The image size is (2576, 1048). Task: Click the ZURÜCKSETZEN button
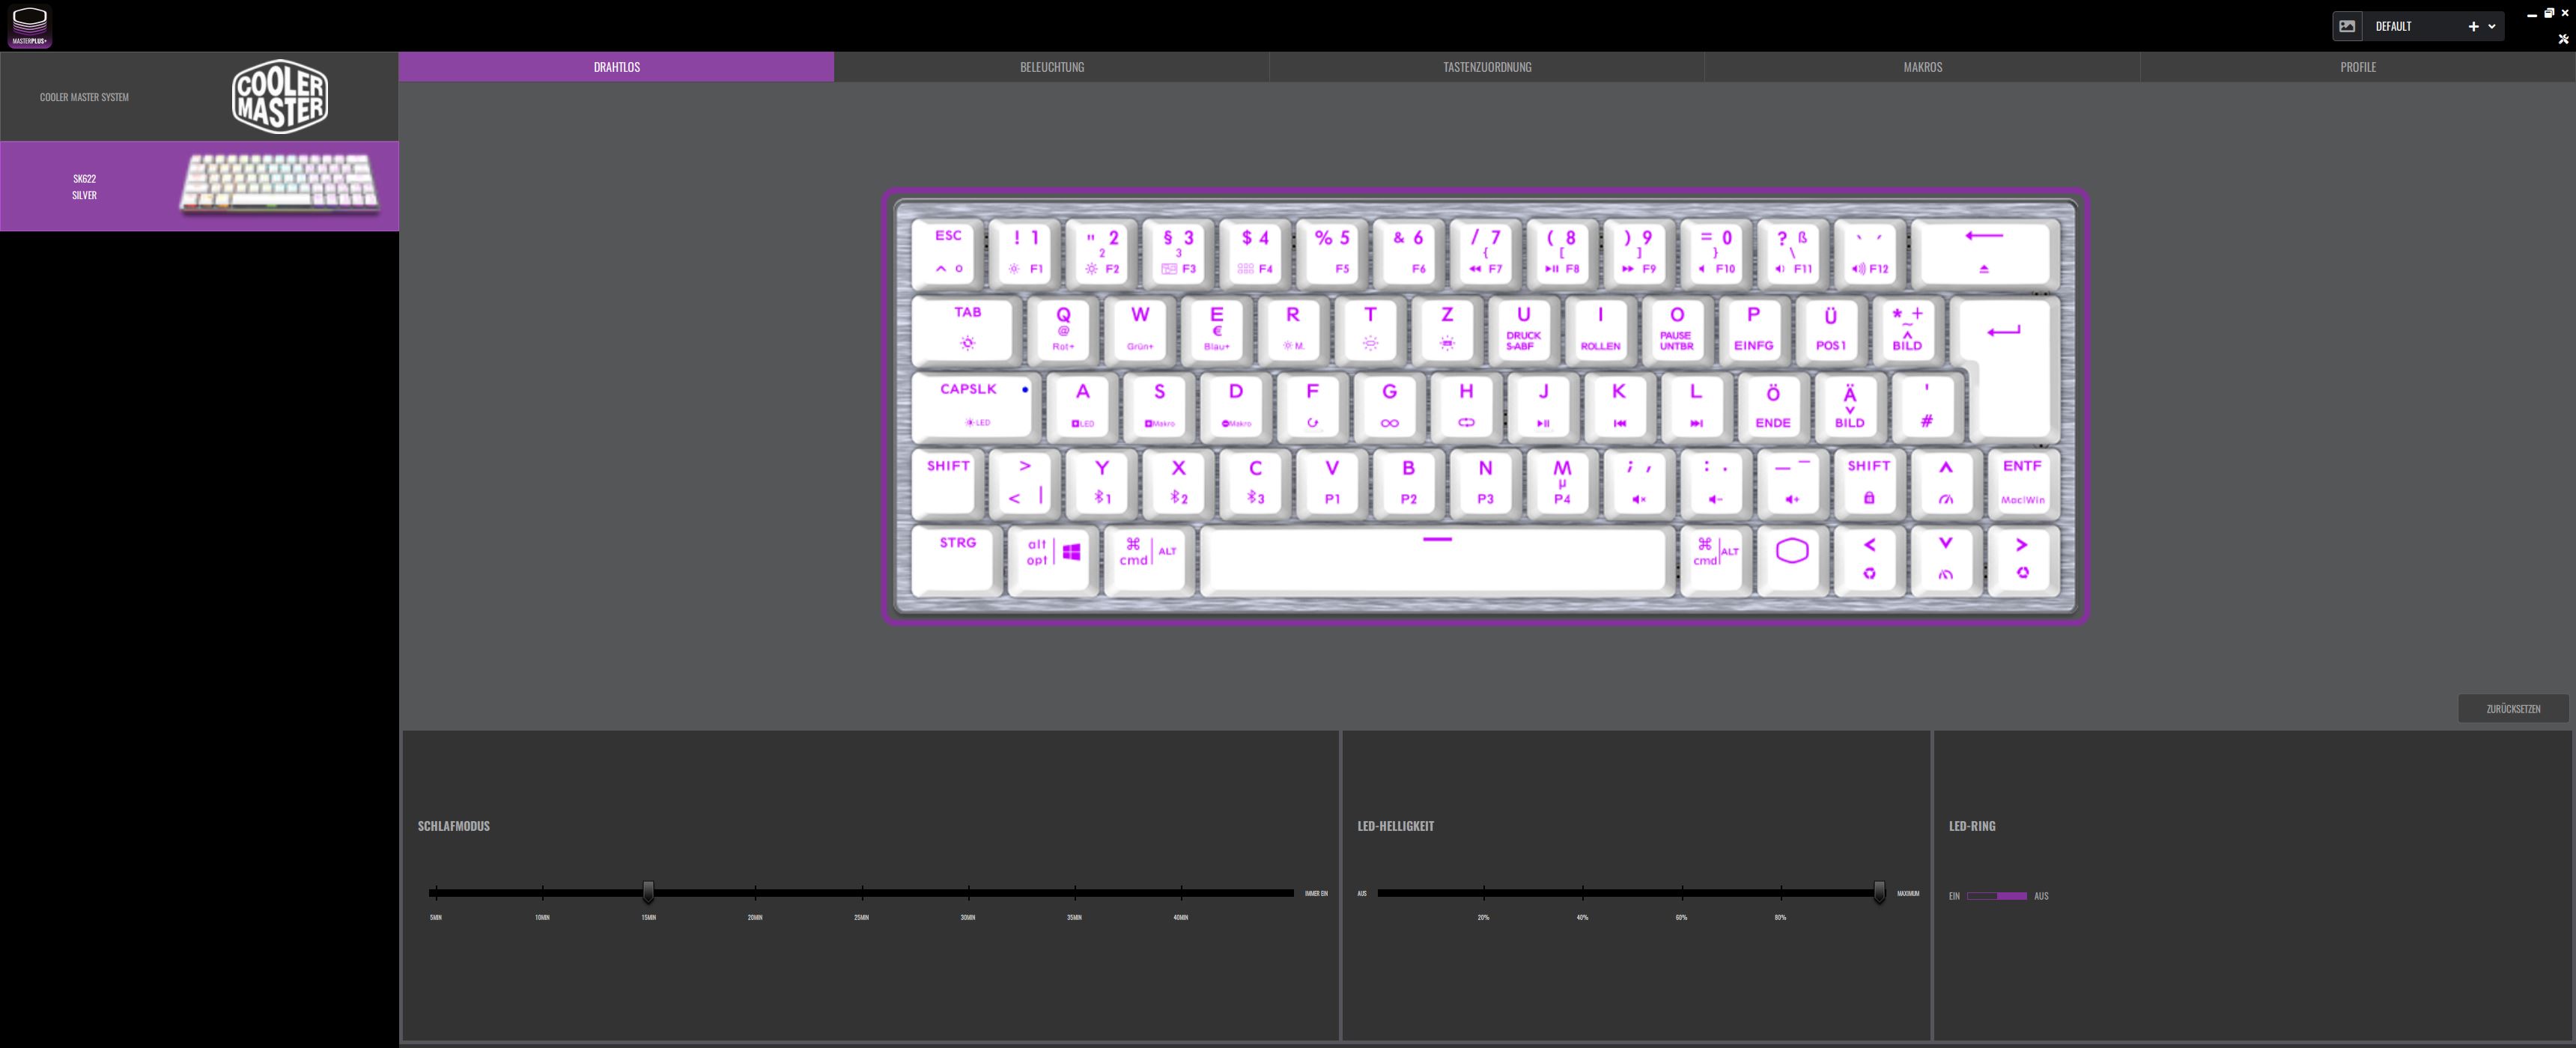(2513, 708)
